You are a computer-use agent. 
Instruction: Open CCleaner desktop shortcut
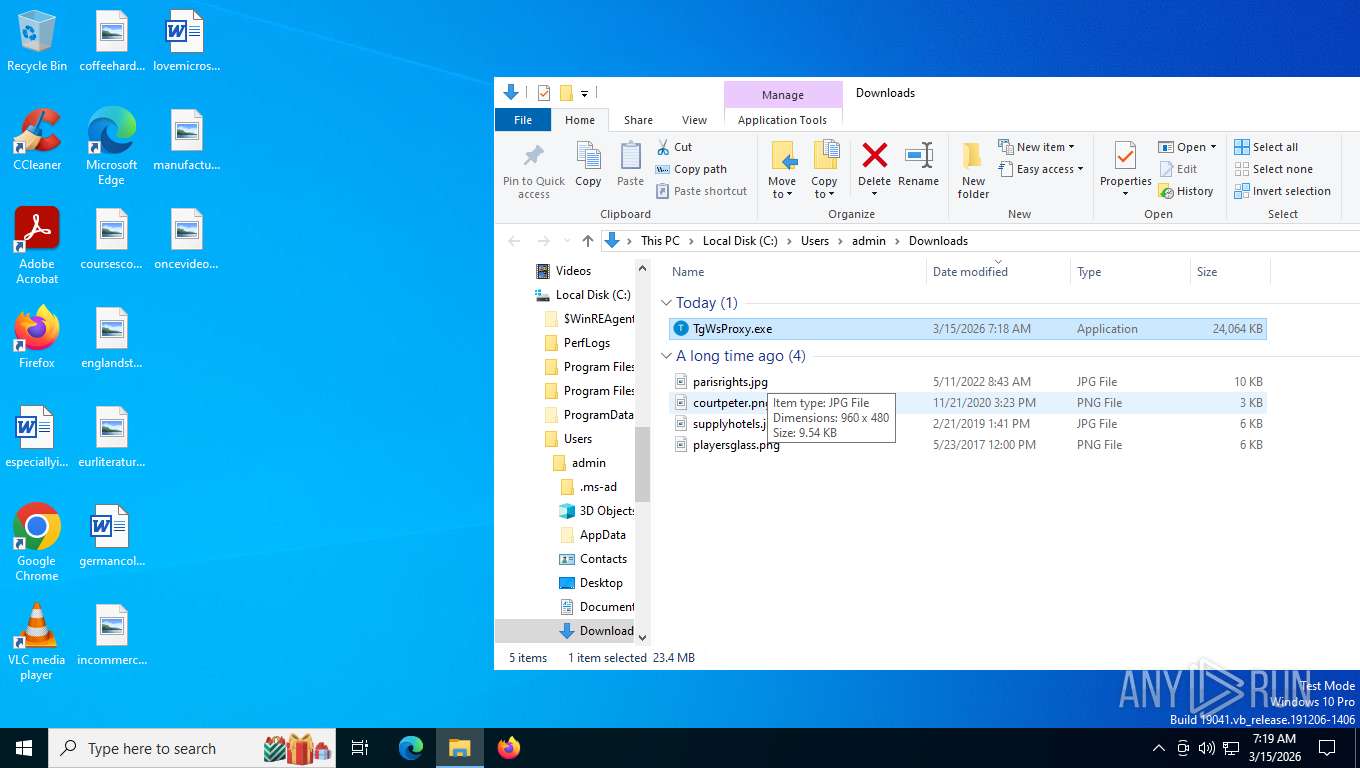point(37,141)
